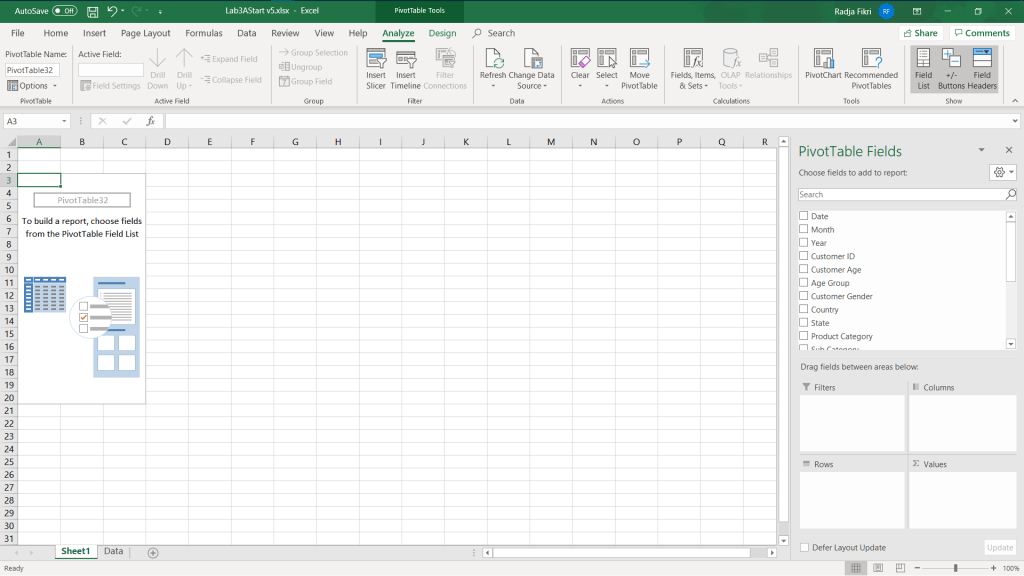This screenshot has width=1024, height=576.
Task: Click the Save icon in title bar
Action: [92, 11]
